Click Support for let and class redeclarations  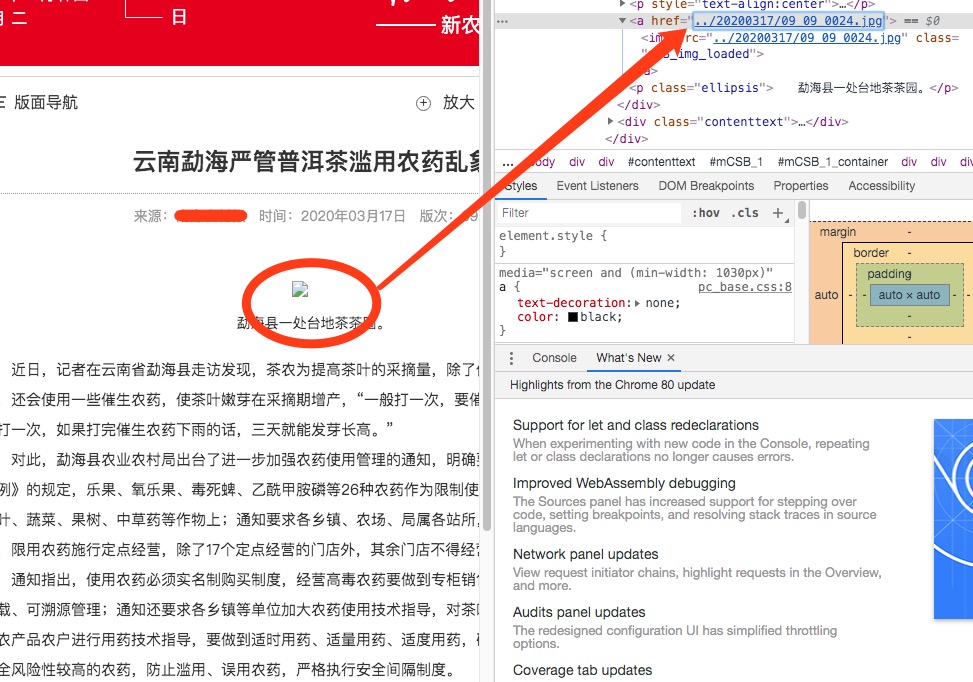click(635, 425)
